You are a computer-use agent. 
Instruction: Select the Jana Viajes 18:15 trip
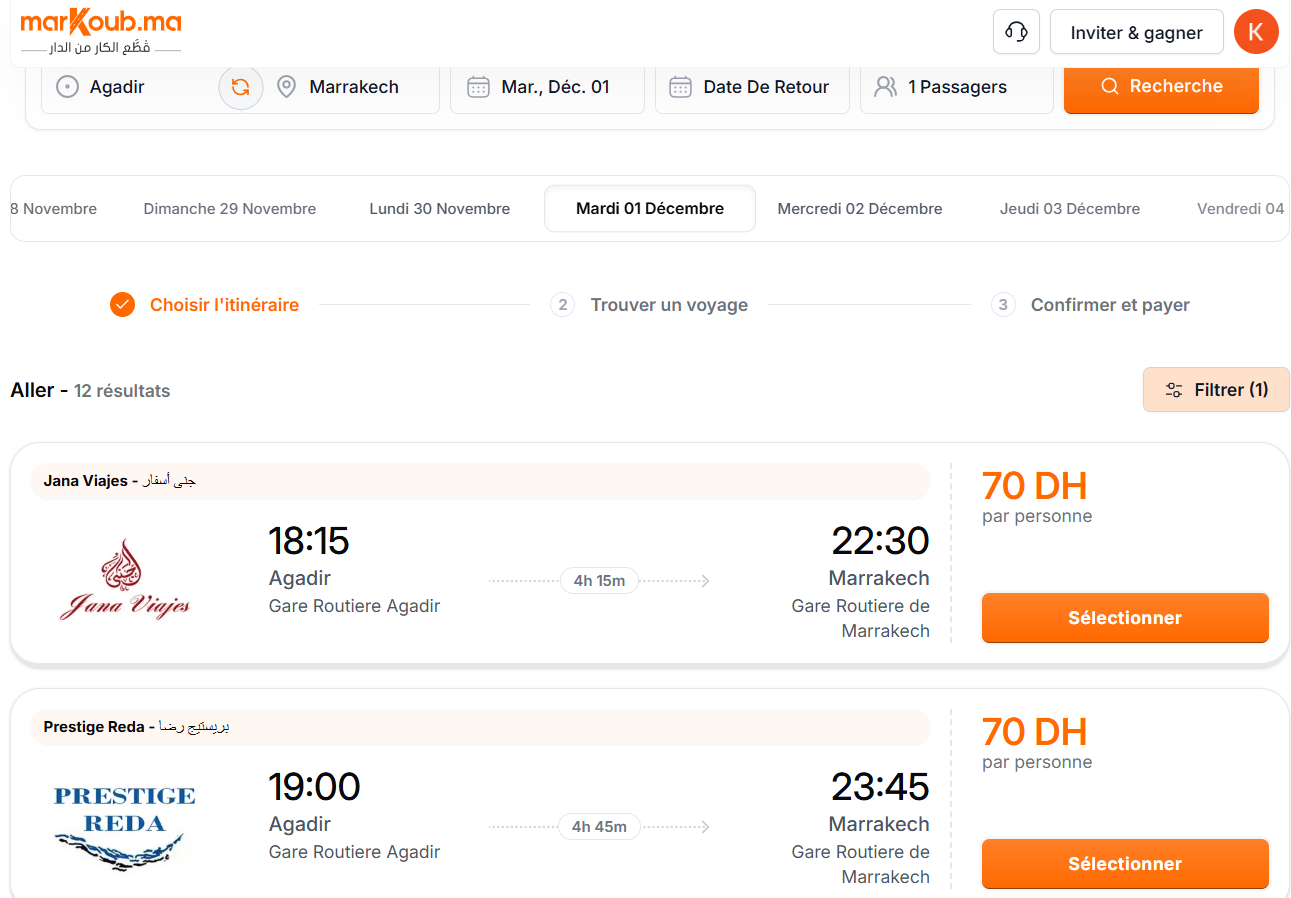tap(1125, 618)
